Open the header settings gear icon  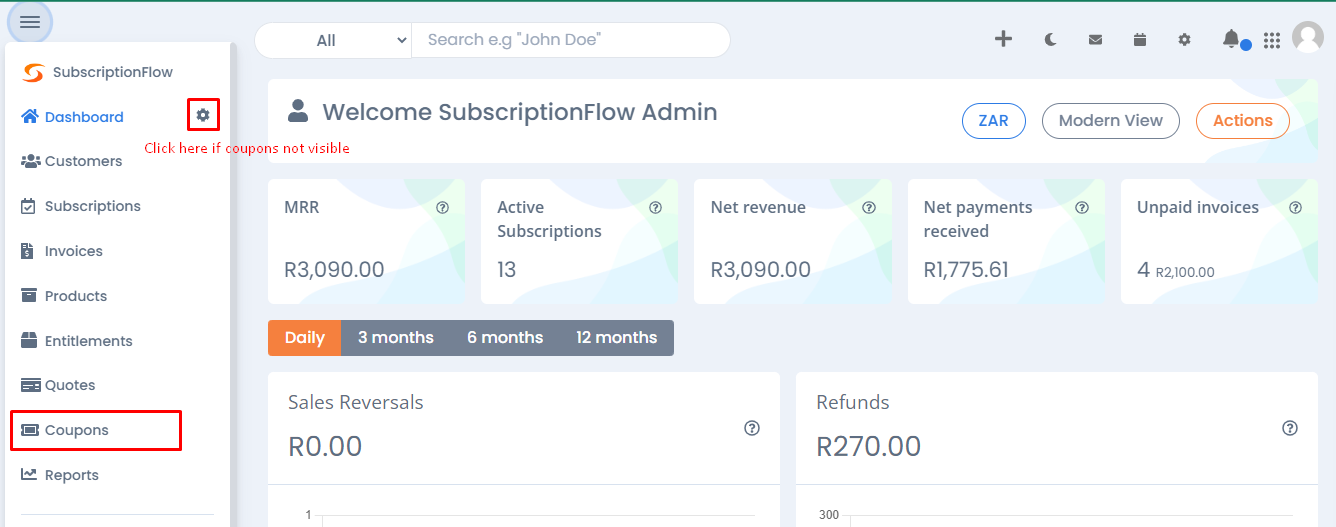[1185, 40]
